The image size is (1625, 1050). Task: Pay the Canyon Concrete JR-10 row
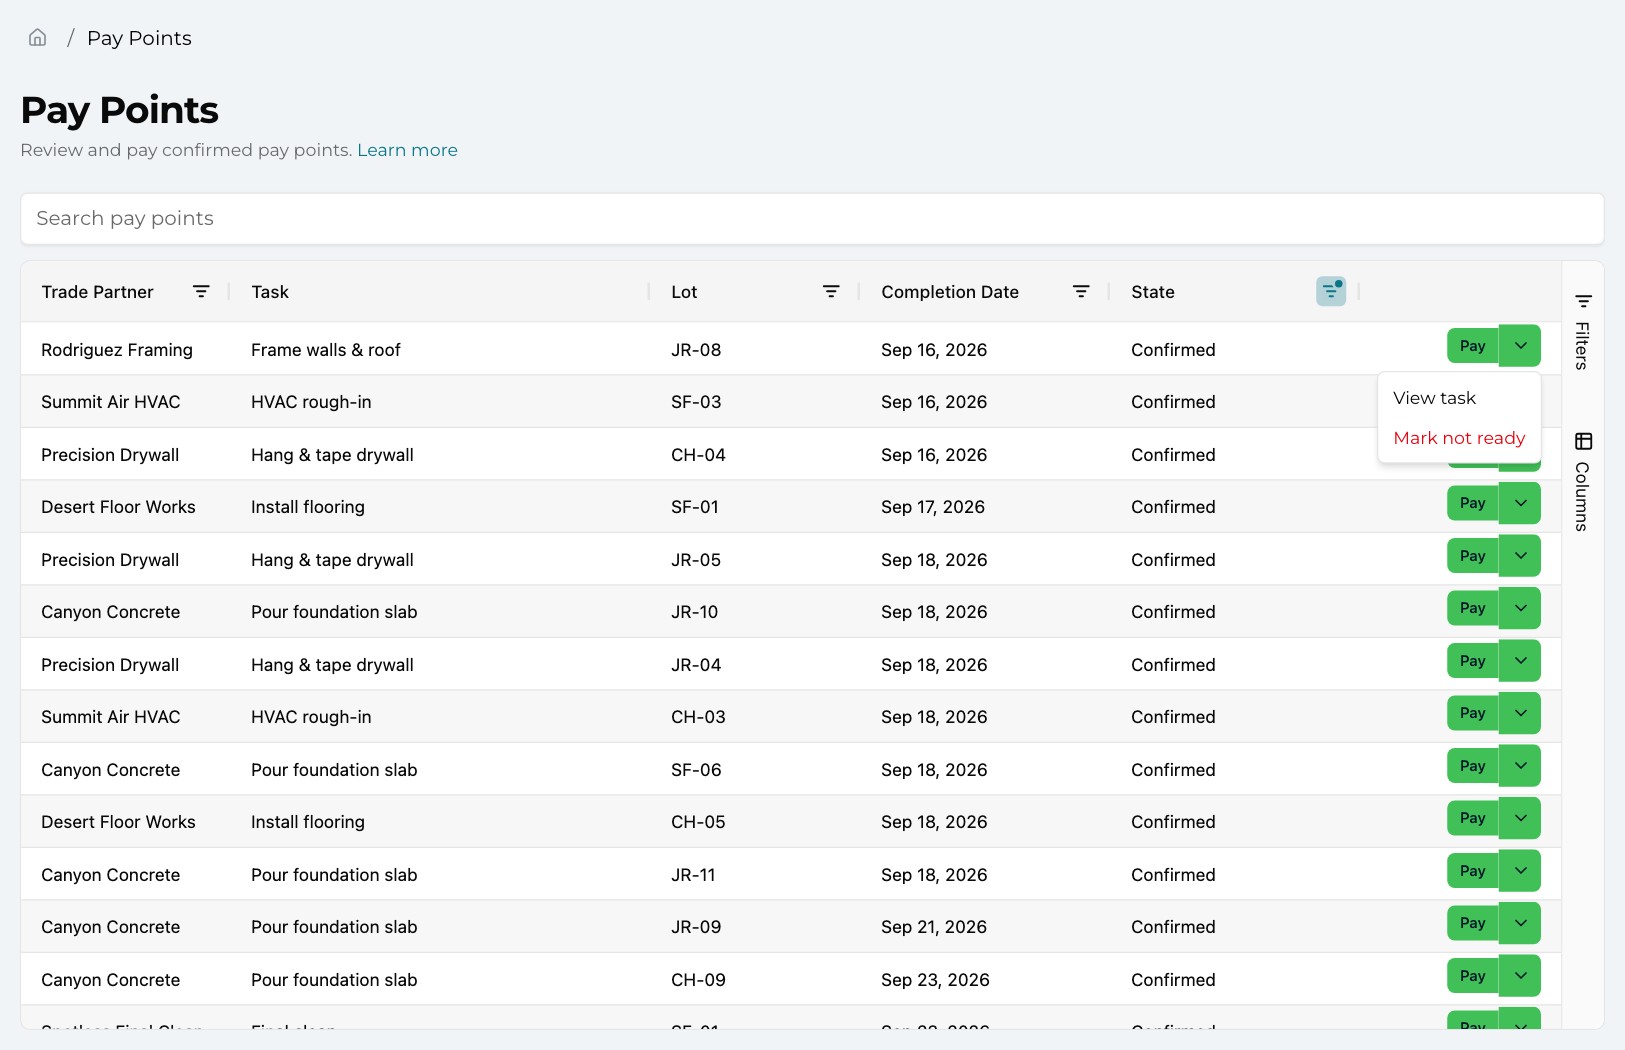coord(1473,608)
